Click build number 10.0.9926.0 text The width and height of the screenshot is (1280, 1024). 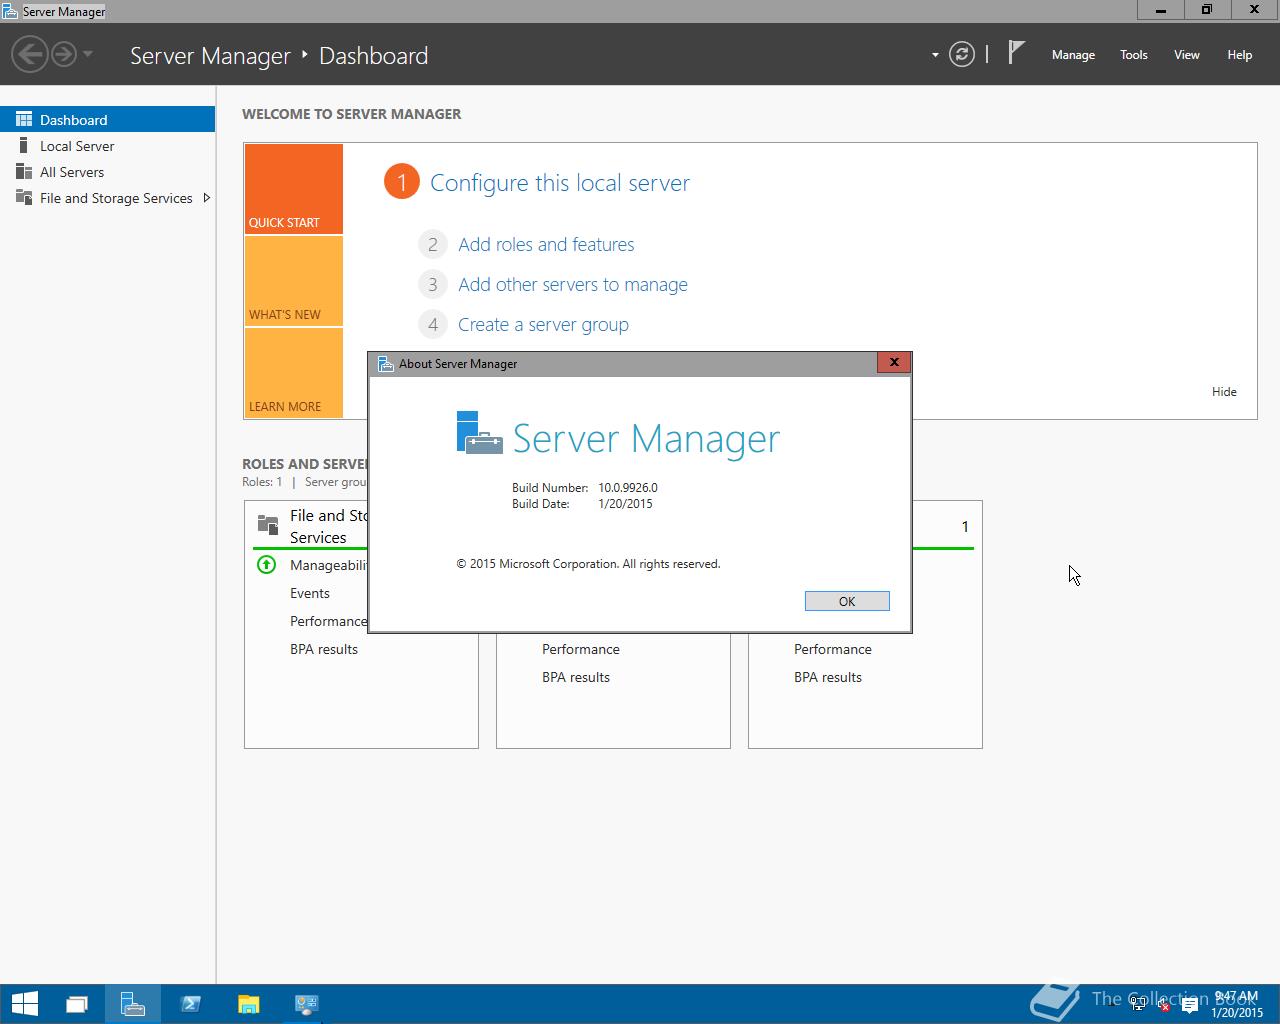click(628, 488)
